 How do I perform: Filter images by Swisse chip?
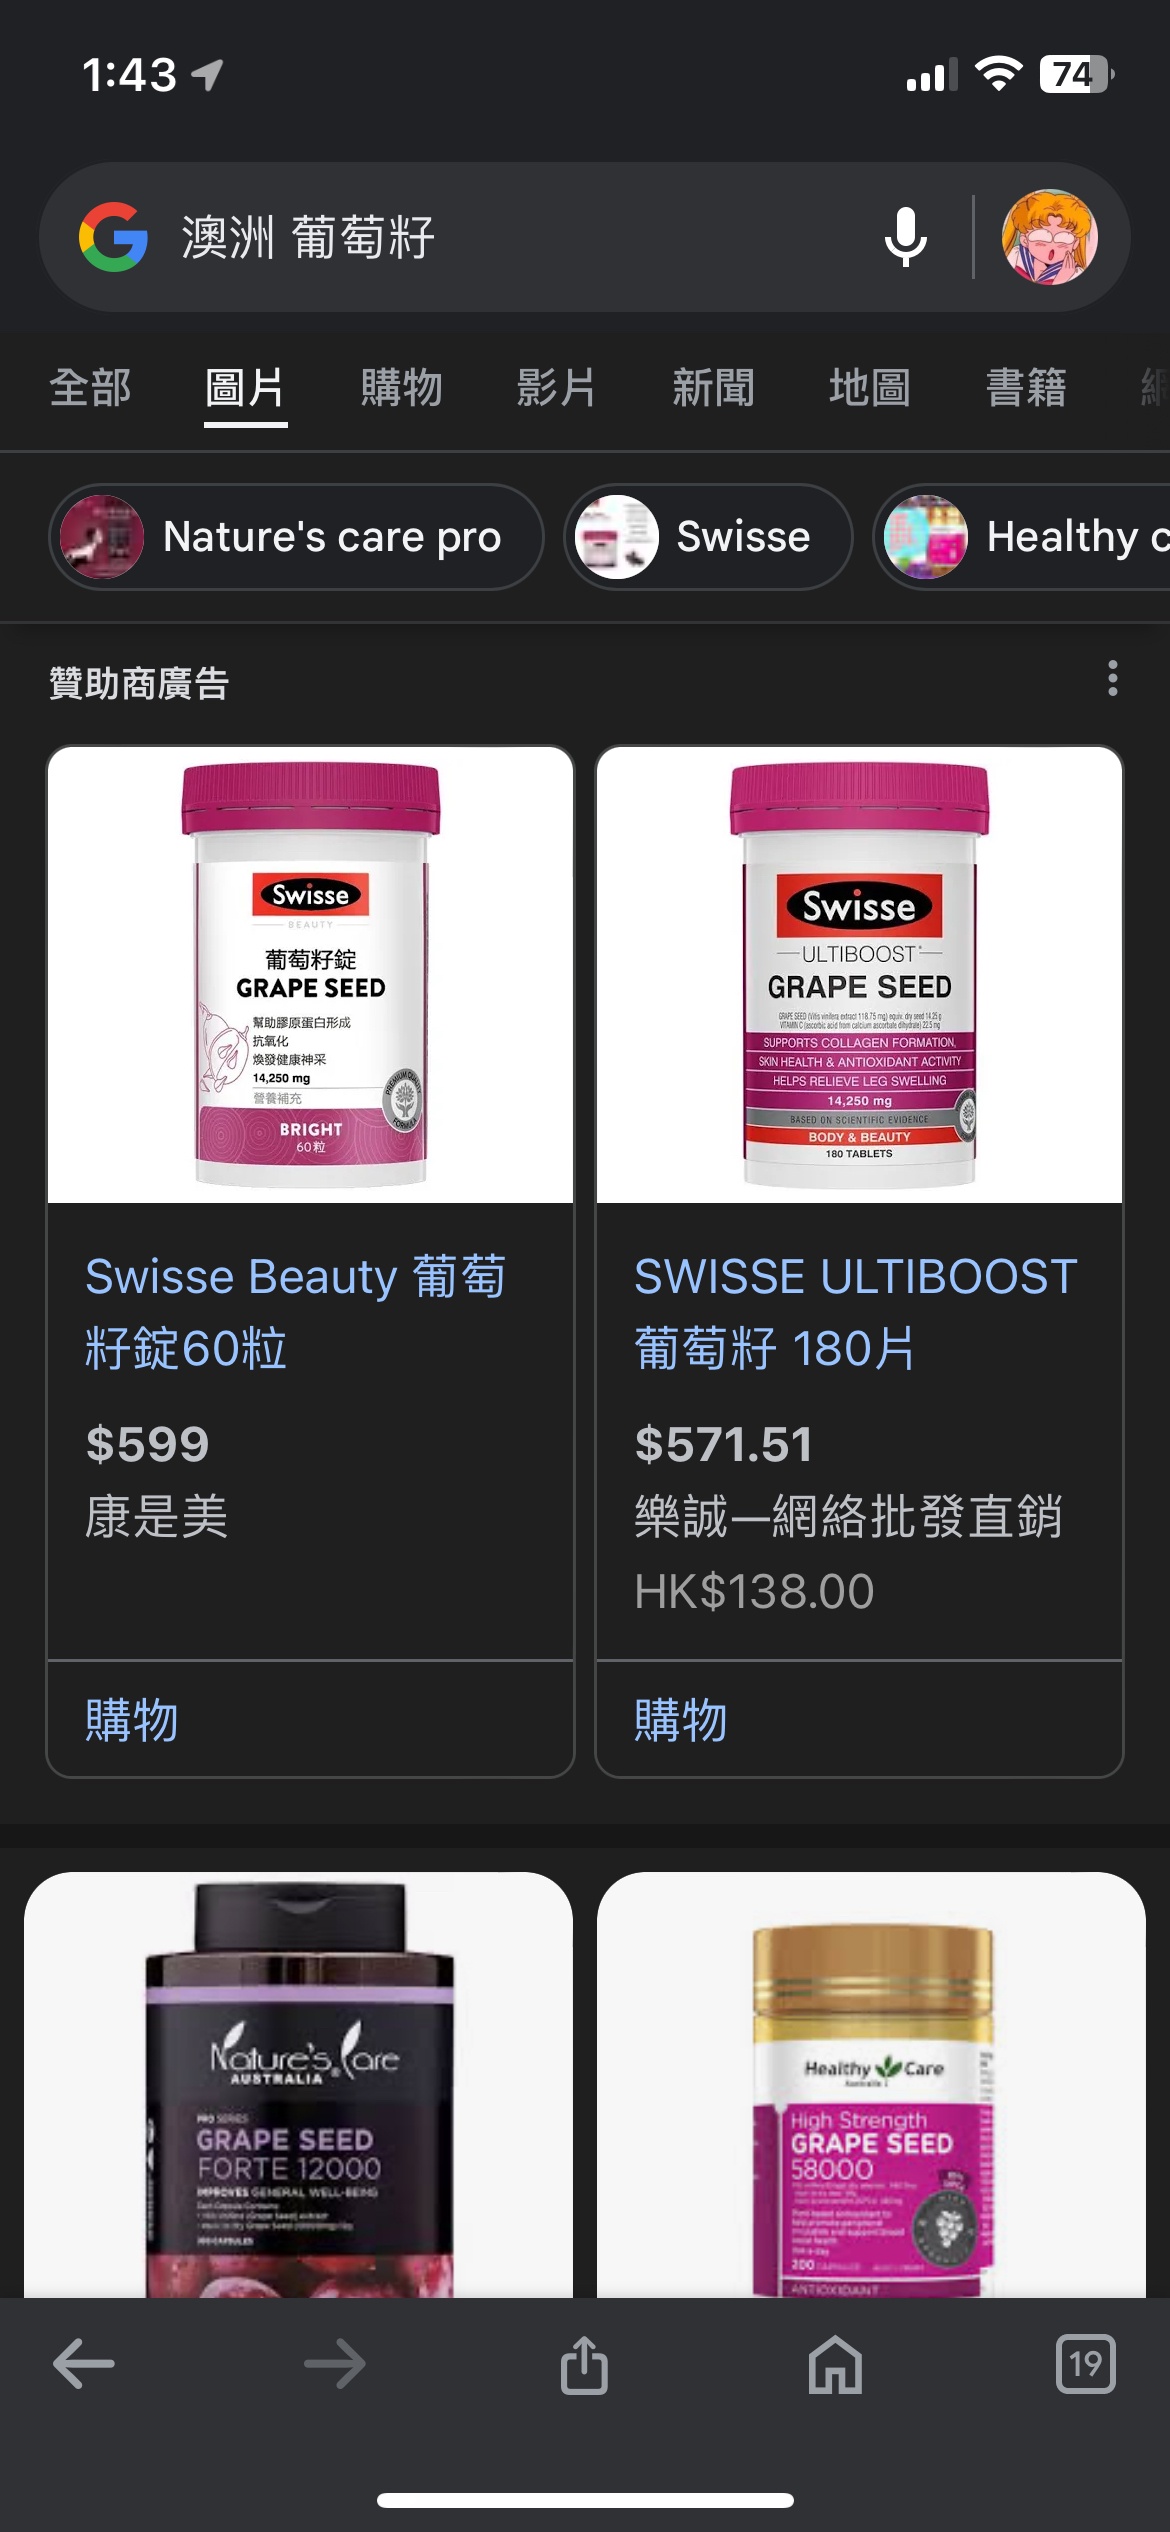(x=708, y=537)
